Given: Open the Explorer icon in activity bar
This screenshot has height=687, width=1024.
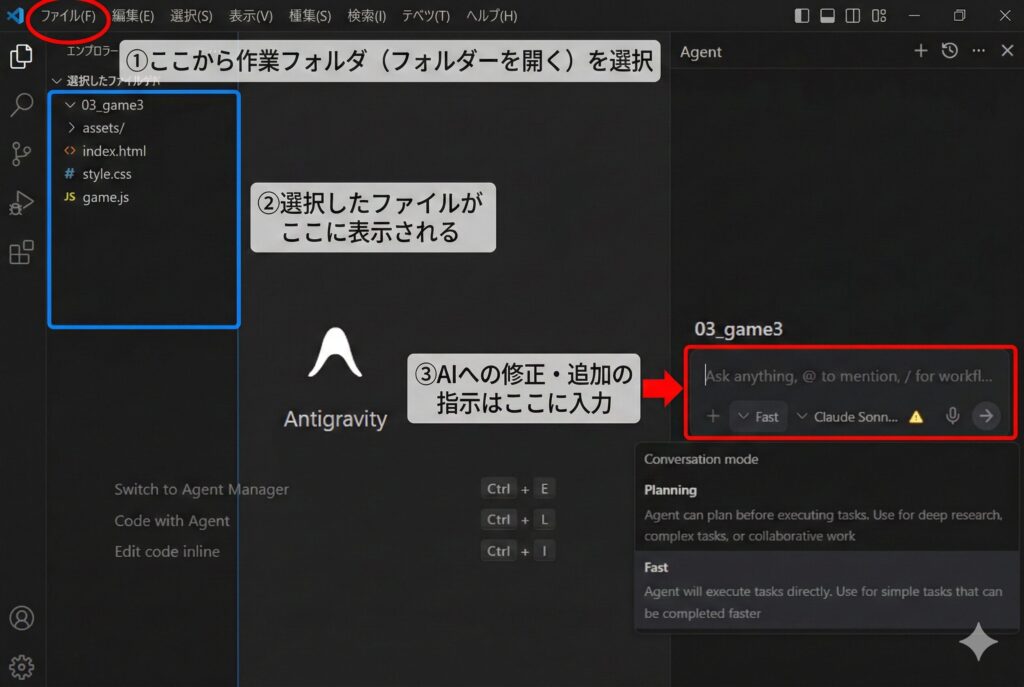Looking at the screenshot, I should click(x=21, y=57).
